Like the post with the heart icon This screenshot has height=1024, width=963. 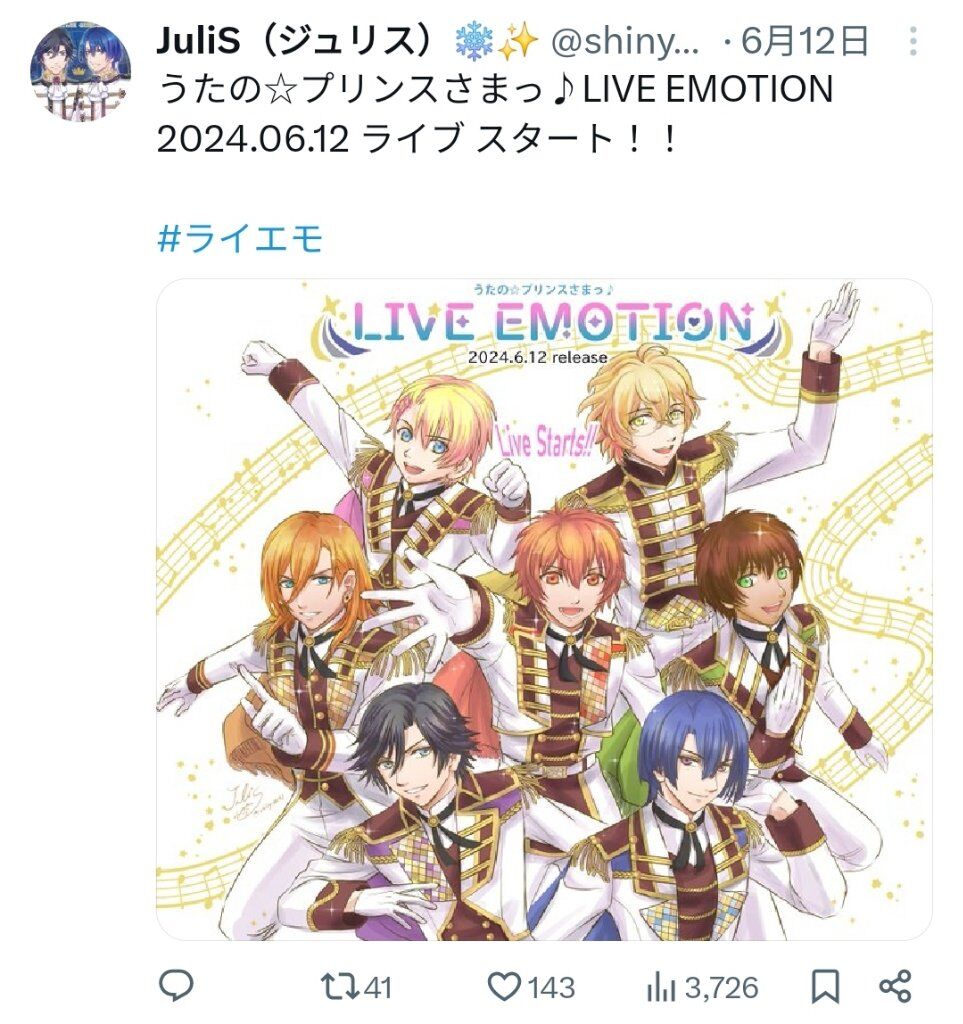click(505, 987)
